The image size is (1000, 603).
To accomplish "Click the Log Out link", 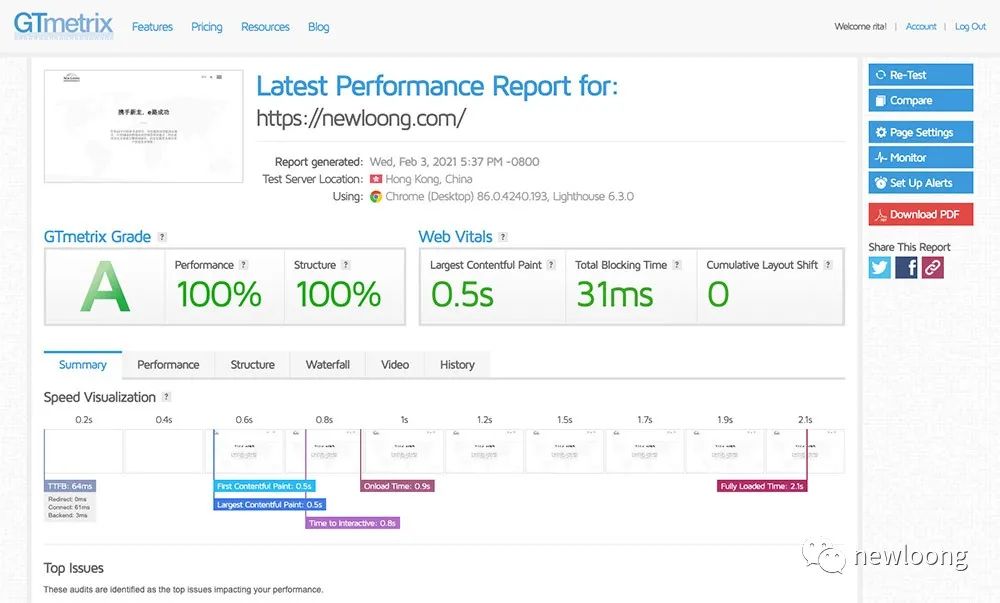I will 970,27.
